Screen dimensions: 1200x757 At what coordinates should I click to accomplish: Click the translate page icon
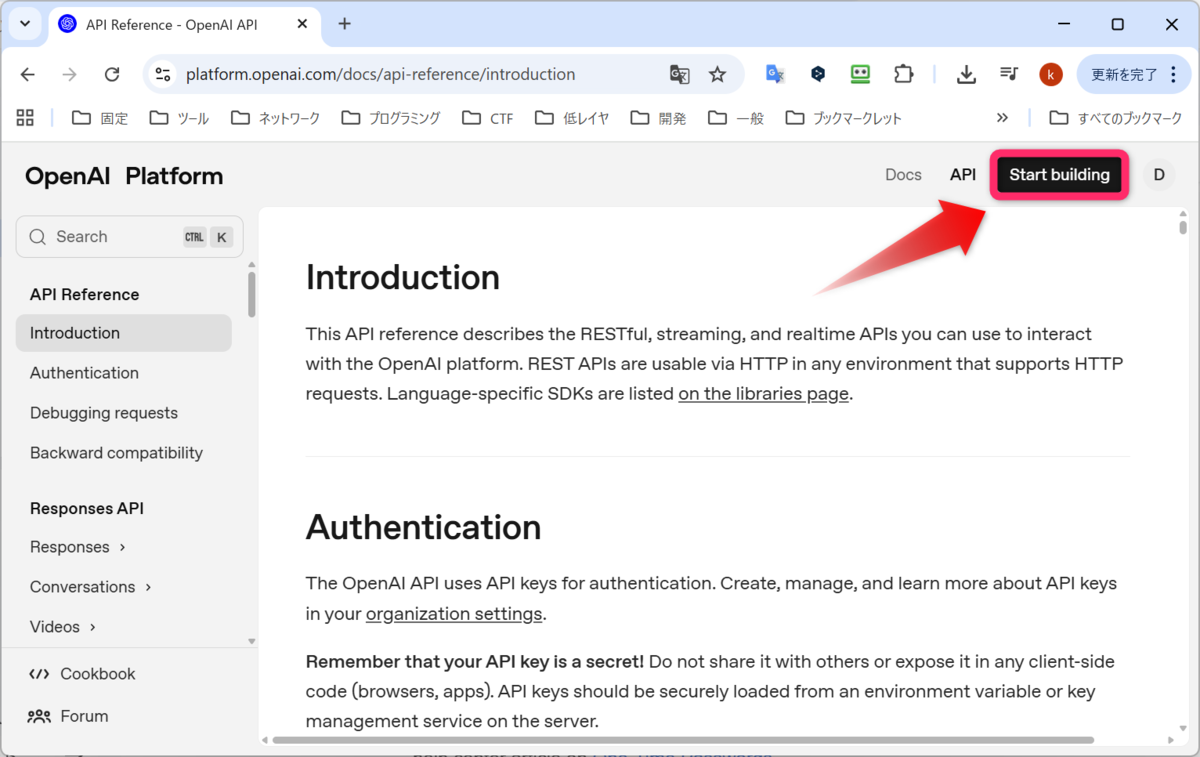click(x=679, y=74)
